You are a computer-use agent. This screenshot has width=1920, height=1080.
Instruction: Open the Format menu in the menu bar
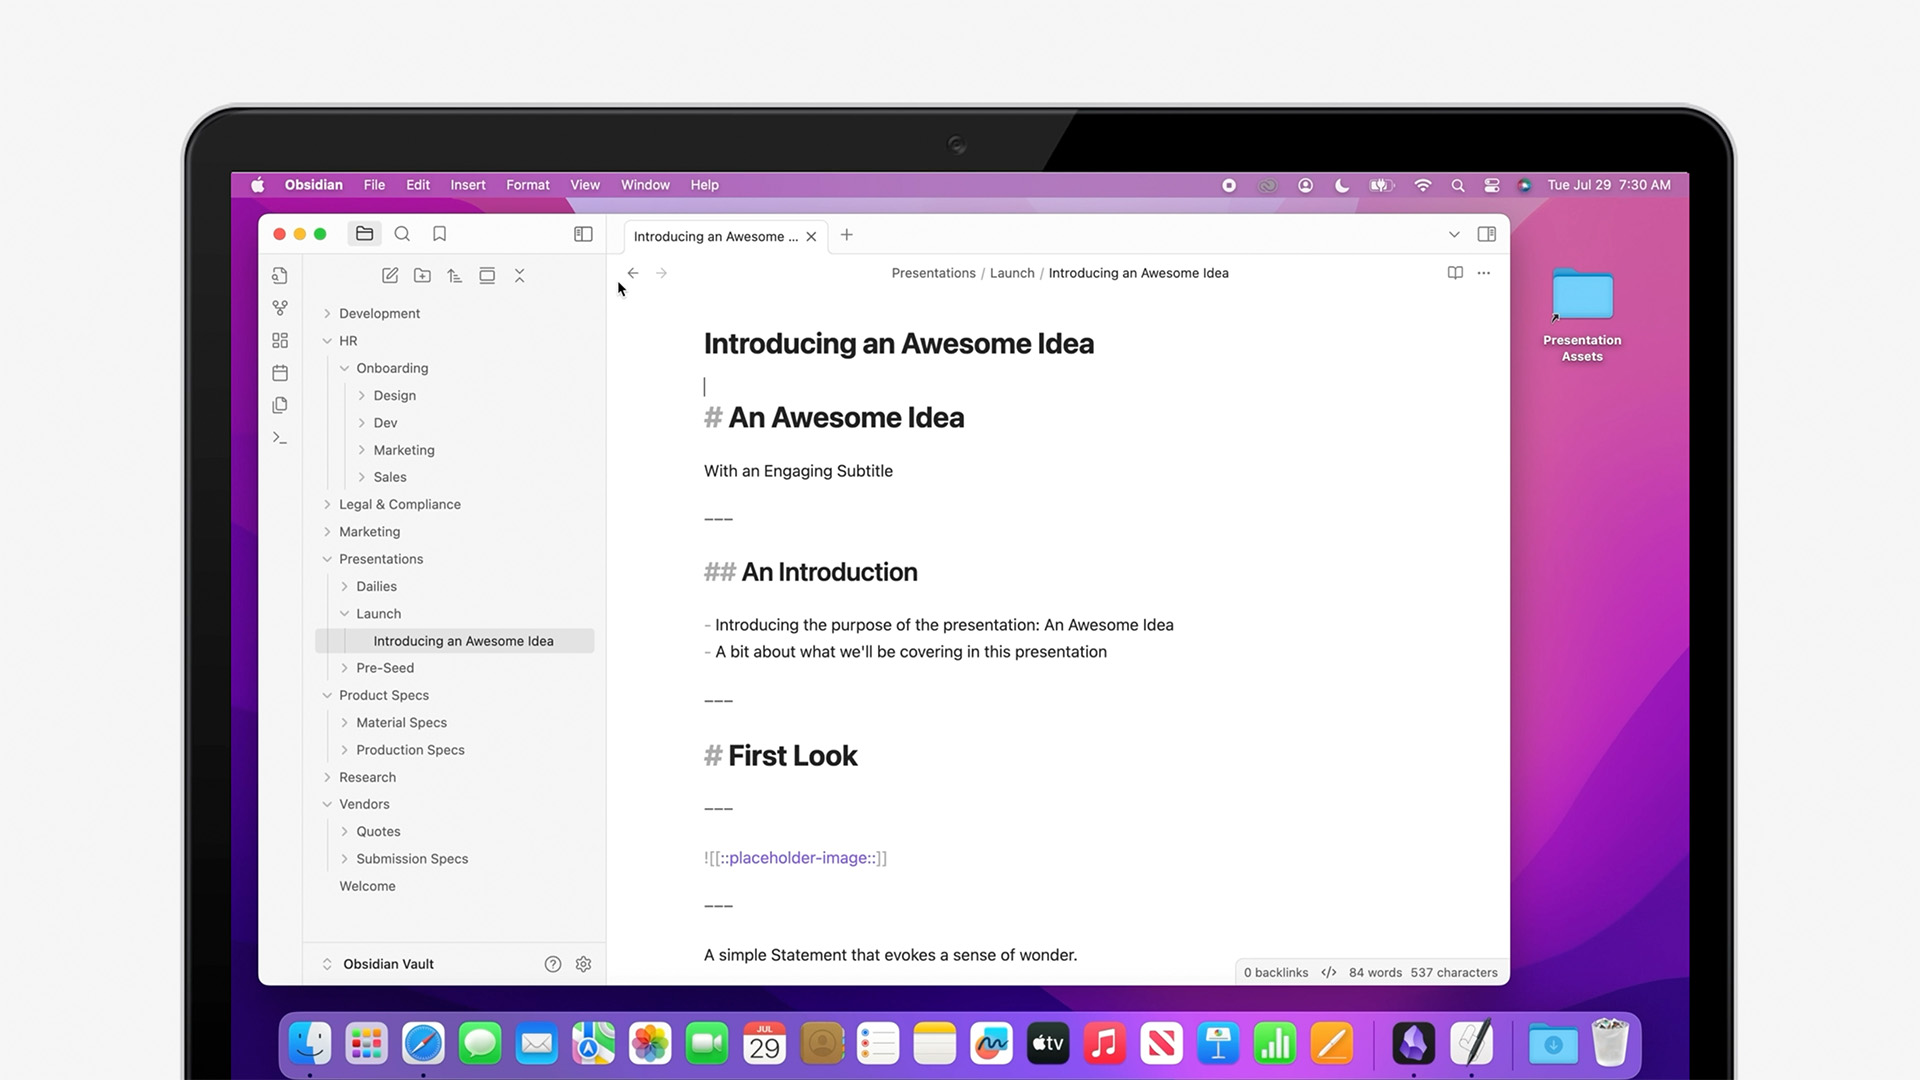(x=527, y=184)
